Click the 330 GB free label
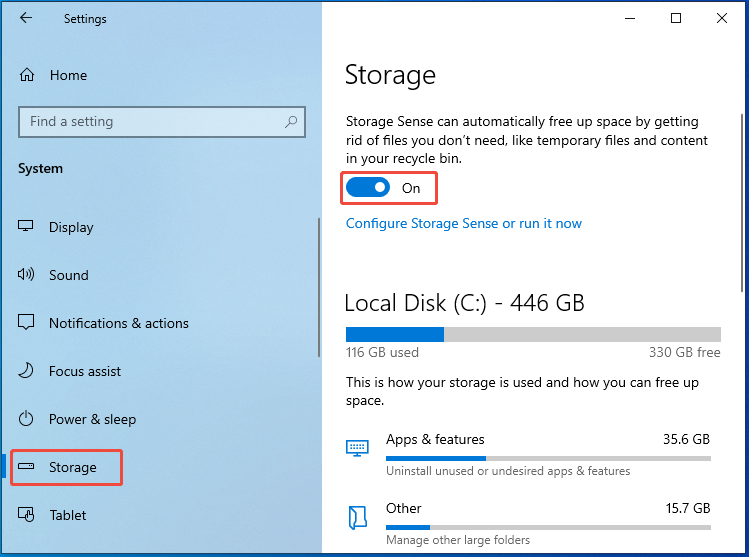749x557 pixels. 685,352
